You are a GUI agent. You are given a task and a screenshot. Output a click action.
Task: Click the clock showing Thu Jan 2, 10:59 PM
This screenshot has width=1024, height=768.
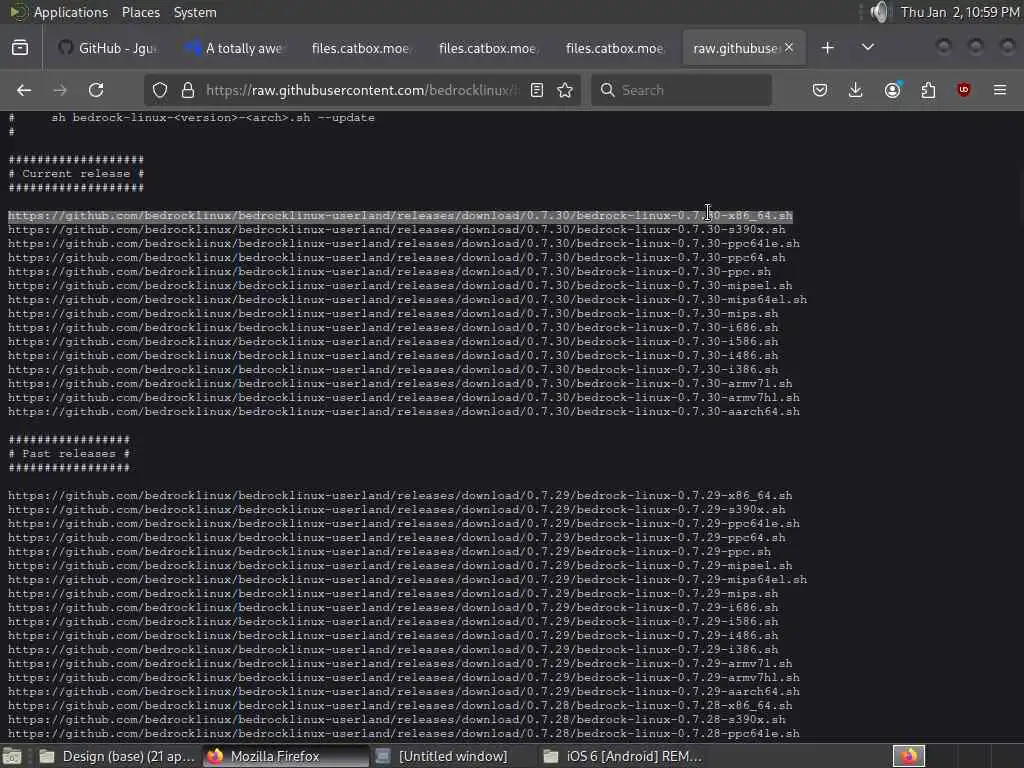(x=960, y=12)
